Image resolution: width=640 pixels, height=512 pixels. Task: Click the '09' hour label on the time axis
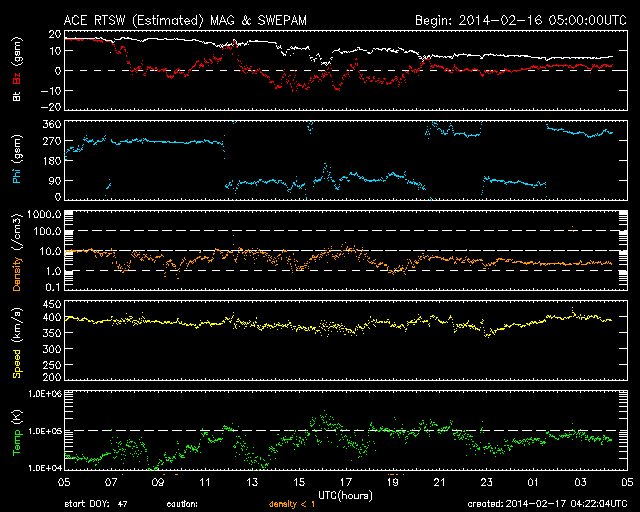[158, 482]
